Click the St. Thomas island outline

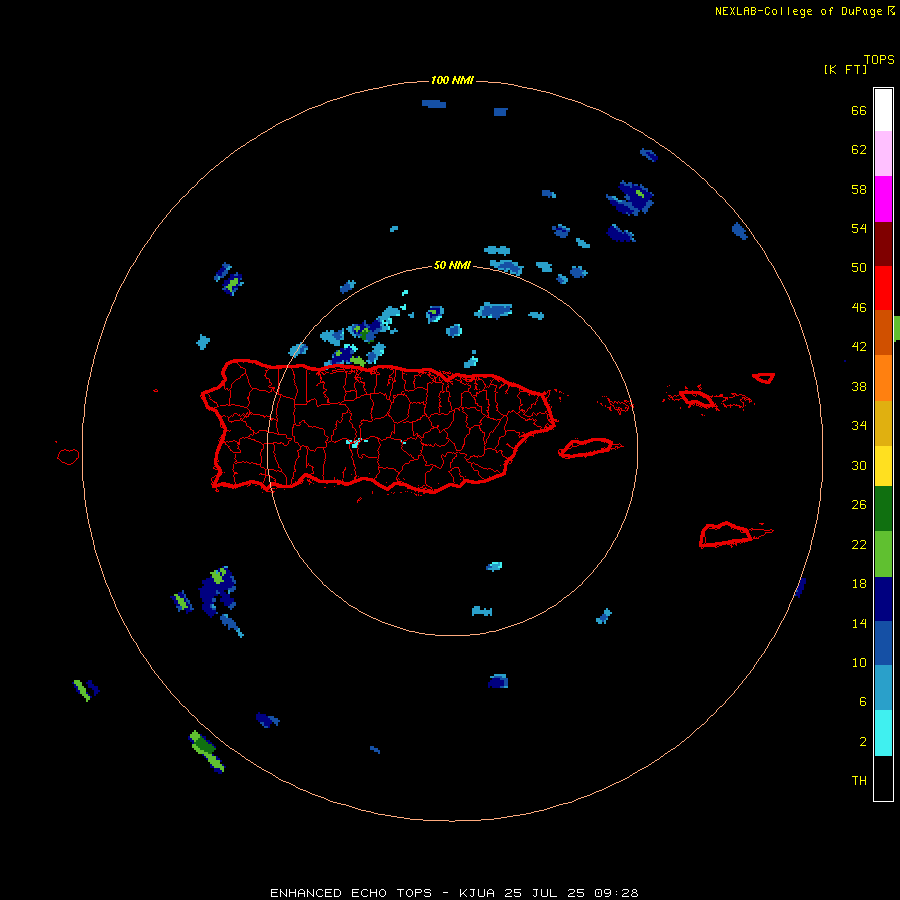coord(696,398)
